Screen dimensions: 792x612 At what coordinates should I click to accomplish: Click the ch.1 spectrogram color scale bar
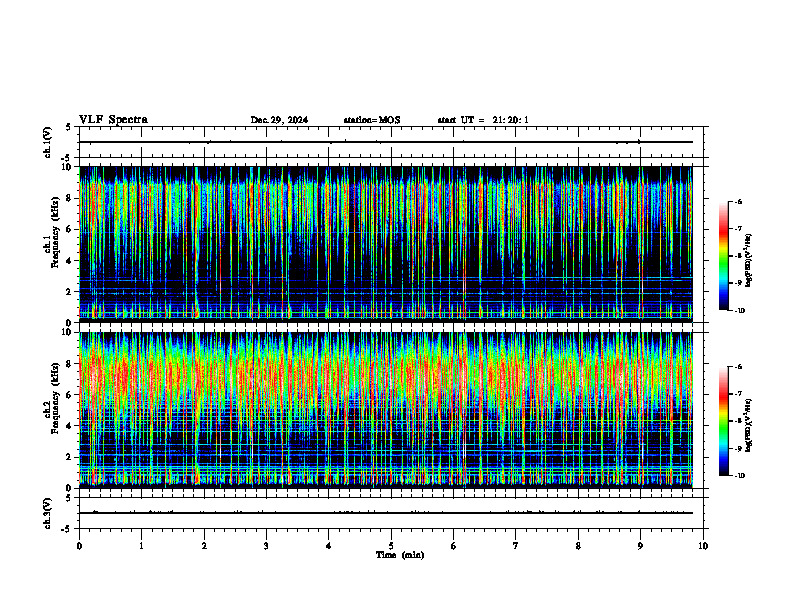coord(723,256)
